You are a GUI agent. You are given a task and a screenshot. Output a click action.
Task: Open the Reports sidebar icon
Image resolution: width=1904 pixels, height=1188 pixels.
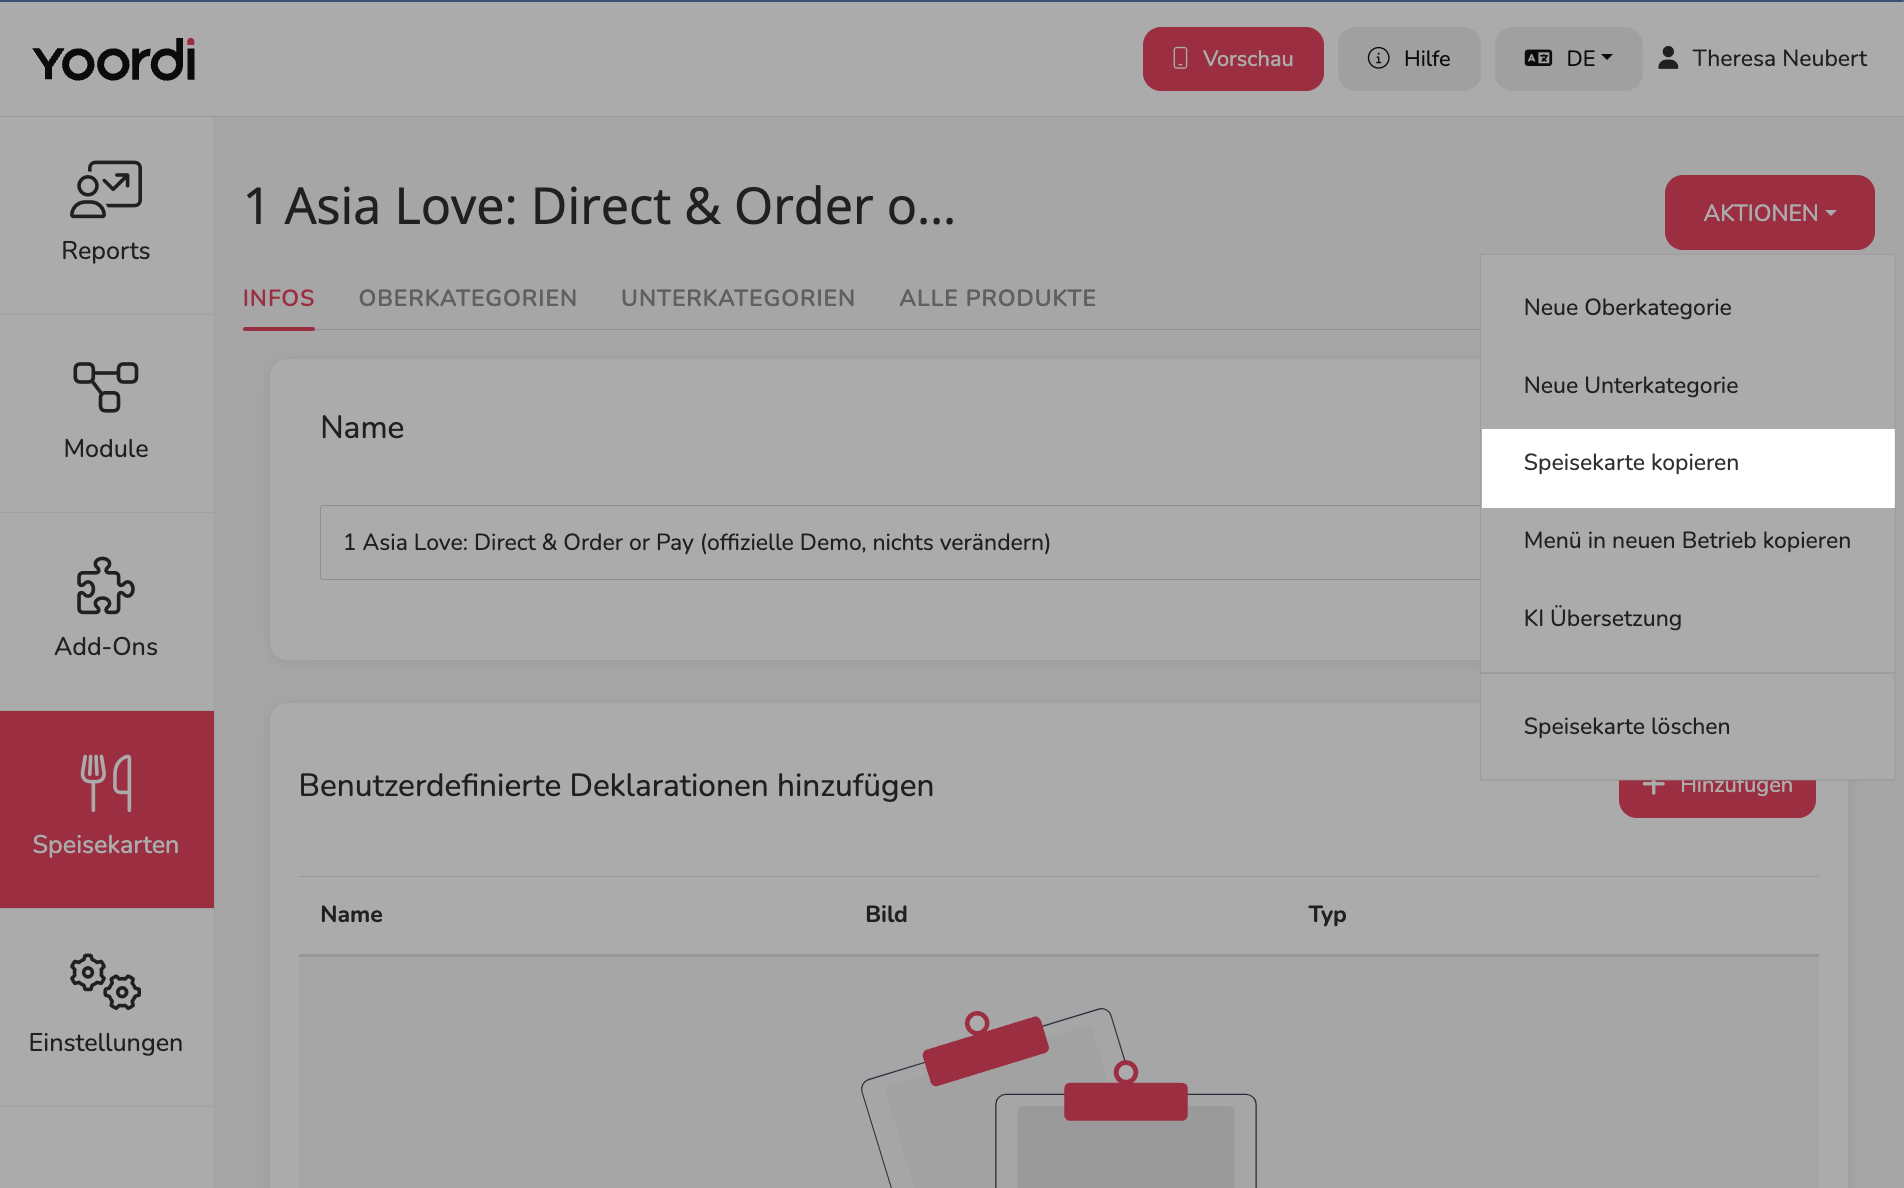pyautogui.click(x=106, y=189)
